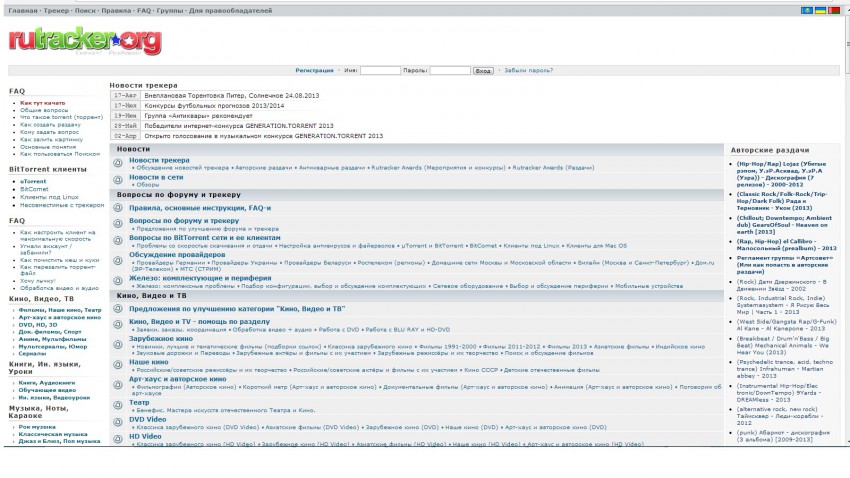Click forum icon beside DVD Video
850x478 pixels.
click(118, 423)
